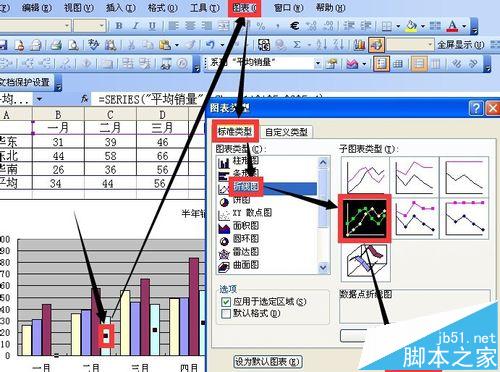This screenshot has height=372, width=500.
Task: Apply Euro currency style
Action: pyautogui.click(x=294, y=26)
